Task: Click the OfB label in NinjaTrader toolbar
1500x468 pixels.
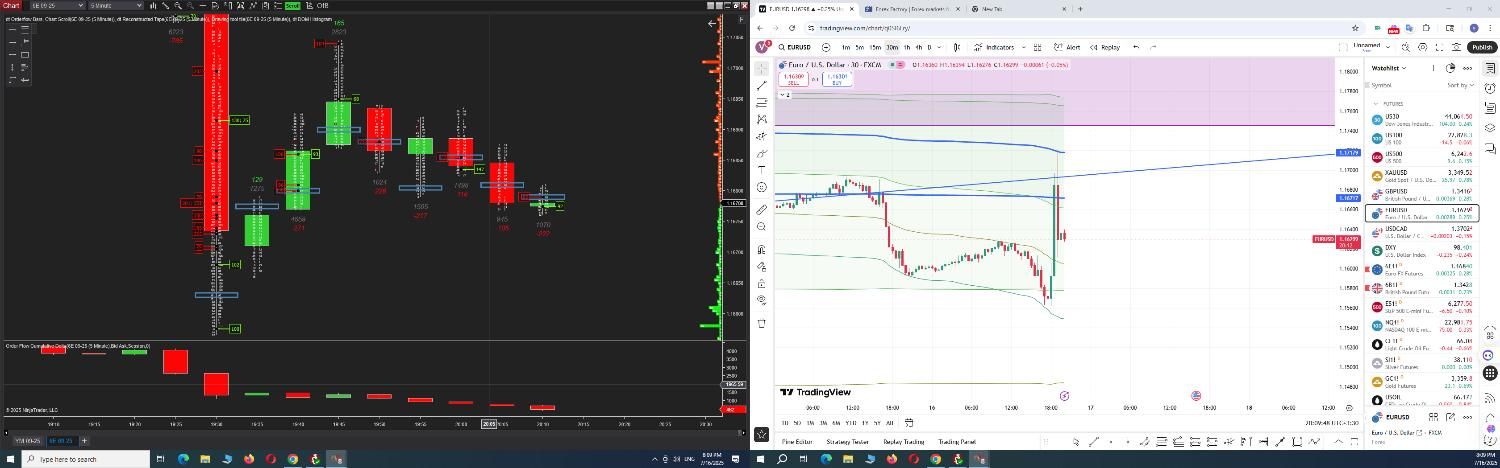Action: [322, 5]
